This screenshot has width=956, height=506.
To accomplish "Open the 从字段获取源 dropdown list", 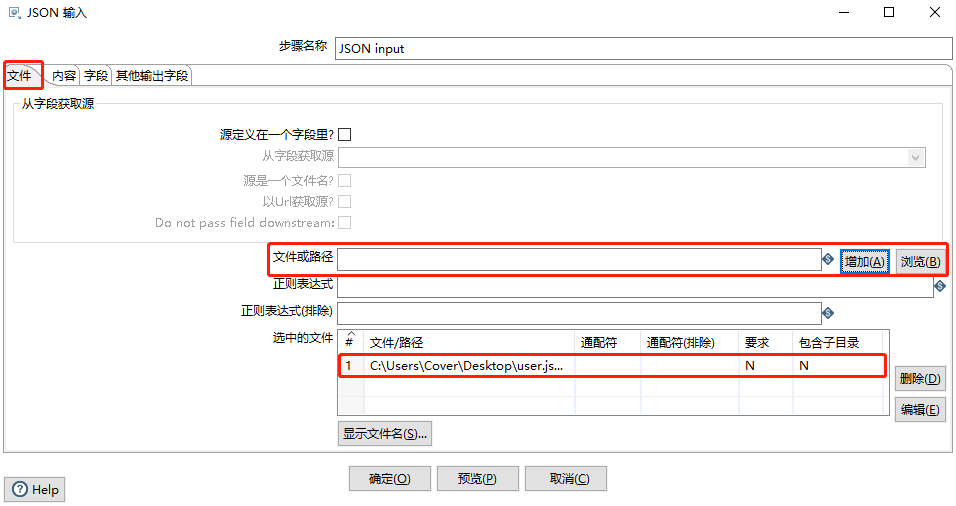I will (x=914, y=157).
